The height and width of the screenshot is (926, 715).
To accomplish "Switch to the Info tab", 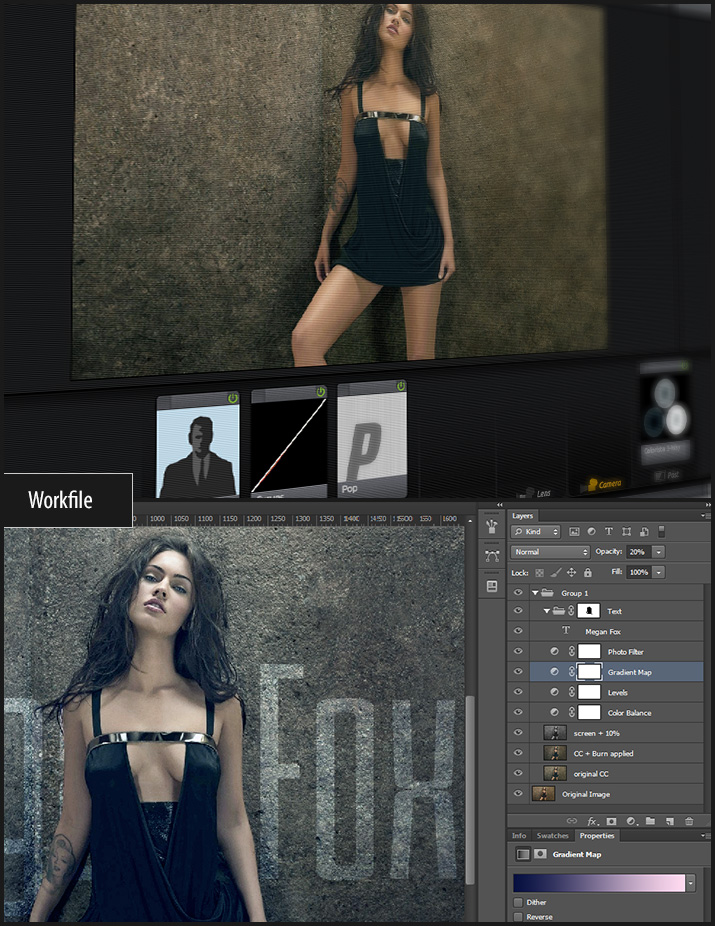I will point(519,835).
